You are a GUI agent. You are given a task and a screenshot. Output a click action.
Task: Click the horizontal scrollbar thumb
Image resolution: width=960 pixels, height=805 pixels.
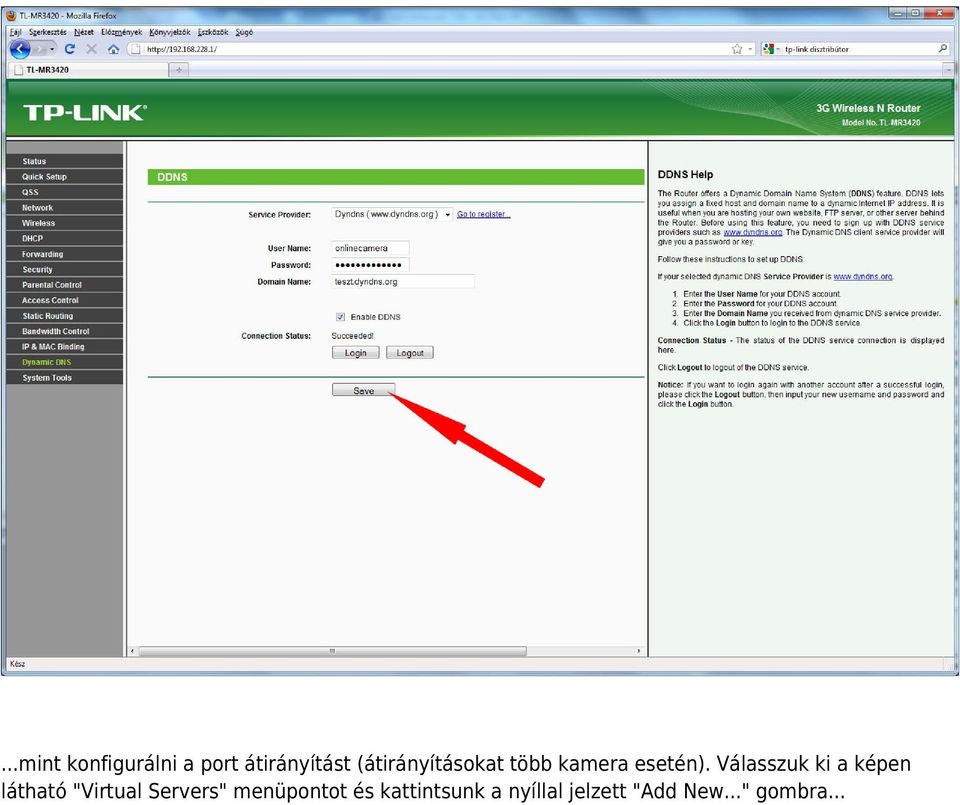point(332,651)
